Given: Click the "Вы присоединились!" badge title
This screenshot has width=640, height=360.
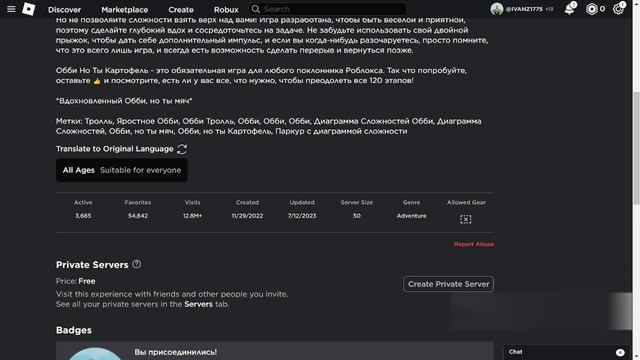Looking at the screenshot, I should [176, 352].
